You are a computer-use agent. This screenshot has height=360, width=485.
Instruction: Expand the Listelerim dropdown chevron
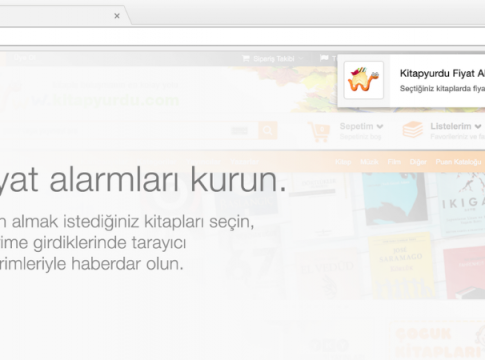pyautogui.click(x=478, y=126)
